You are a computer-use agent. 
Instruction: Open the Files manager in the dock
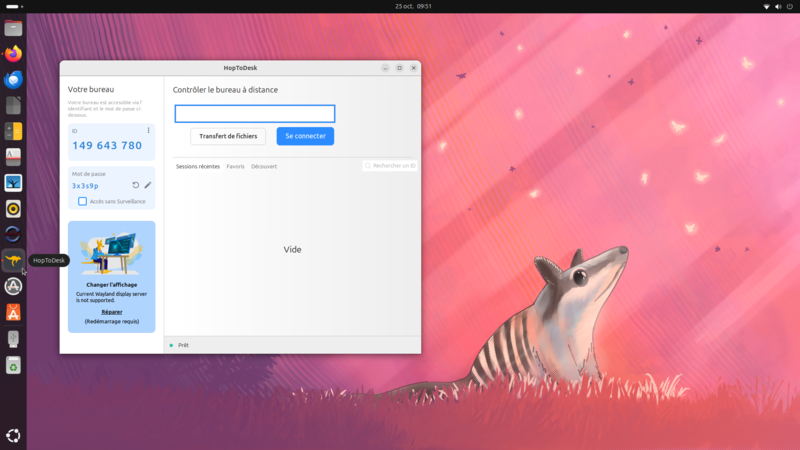coord(13,28)
